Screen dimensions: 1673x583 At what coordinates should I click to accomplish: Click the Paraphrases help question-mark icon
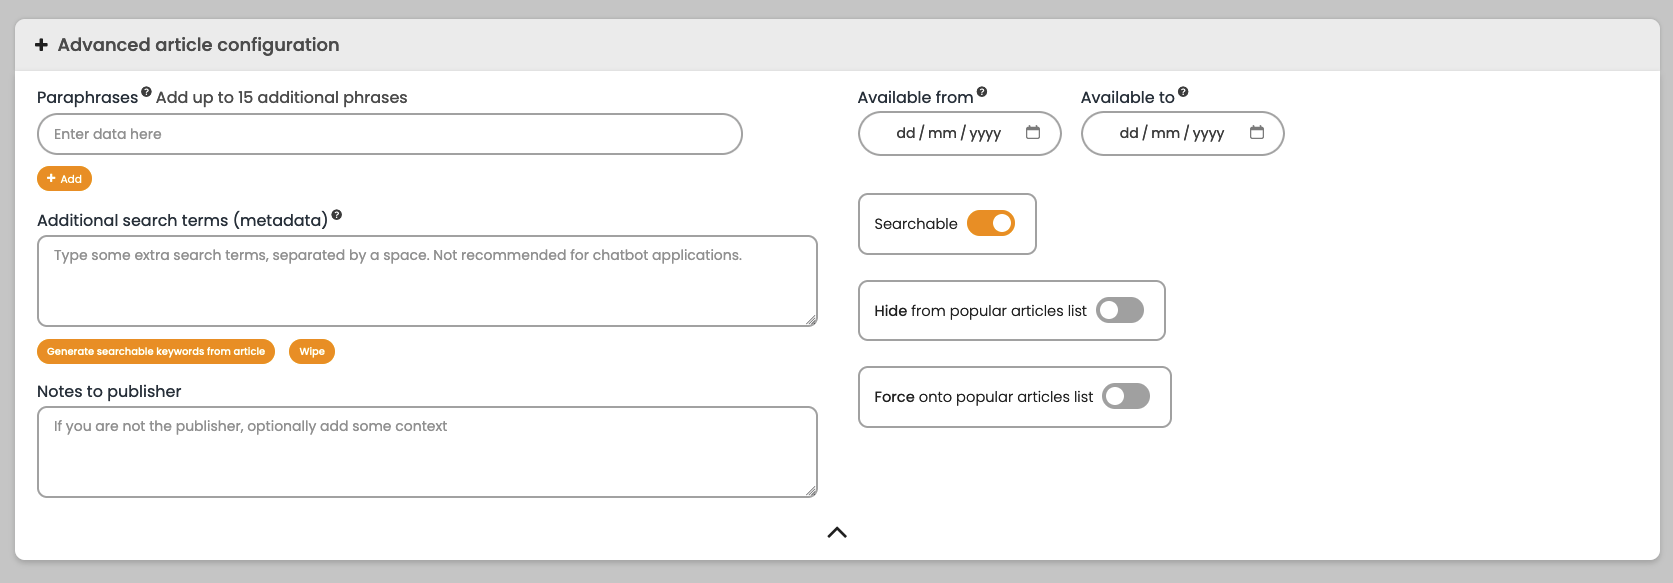pyautogui.click(x=146, y=92)
